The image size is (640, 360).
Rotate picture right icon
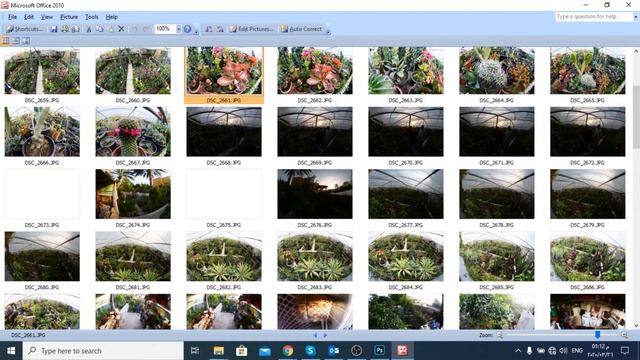(220, 29)
